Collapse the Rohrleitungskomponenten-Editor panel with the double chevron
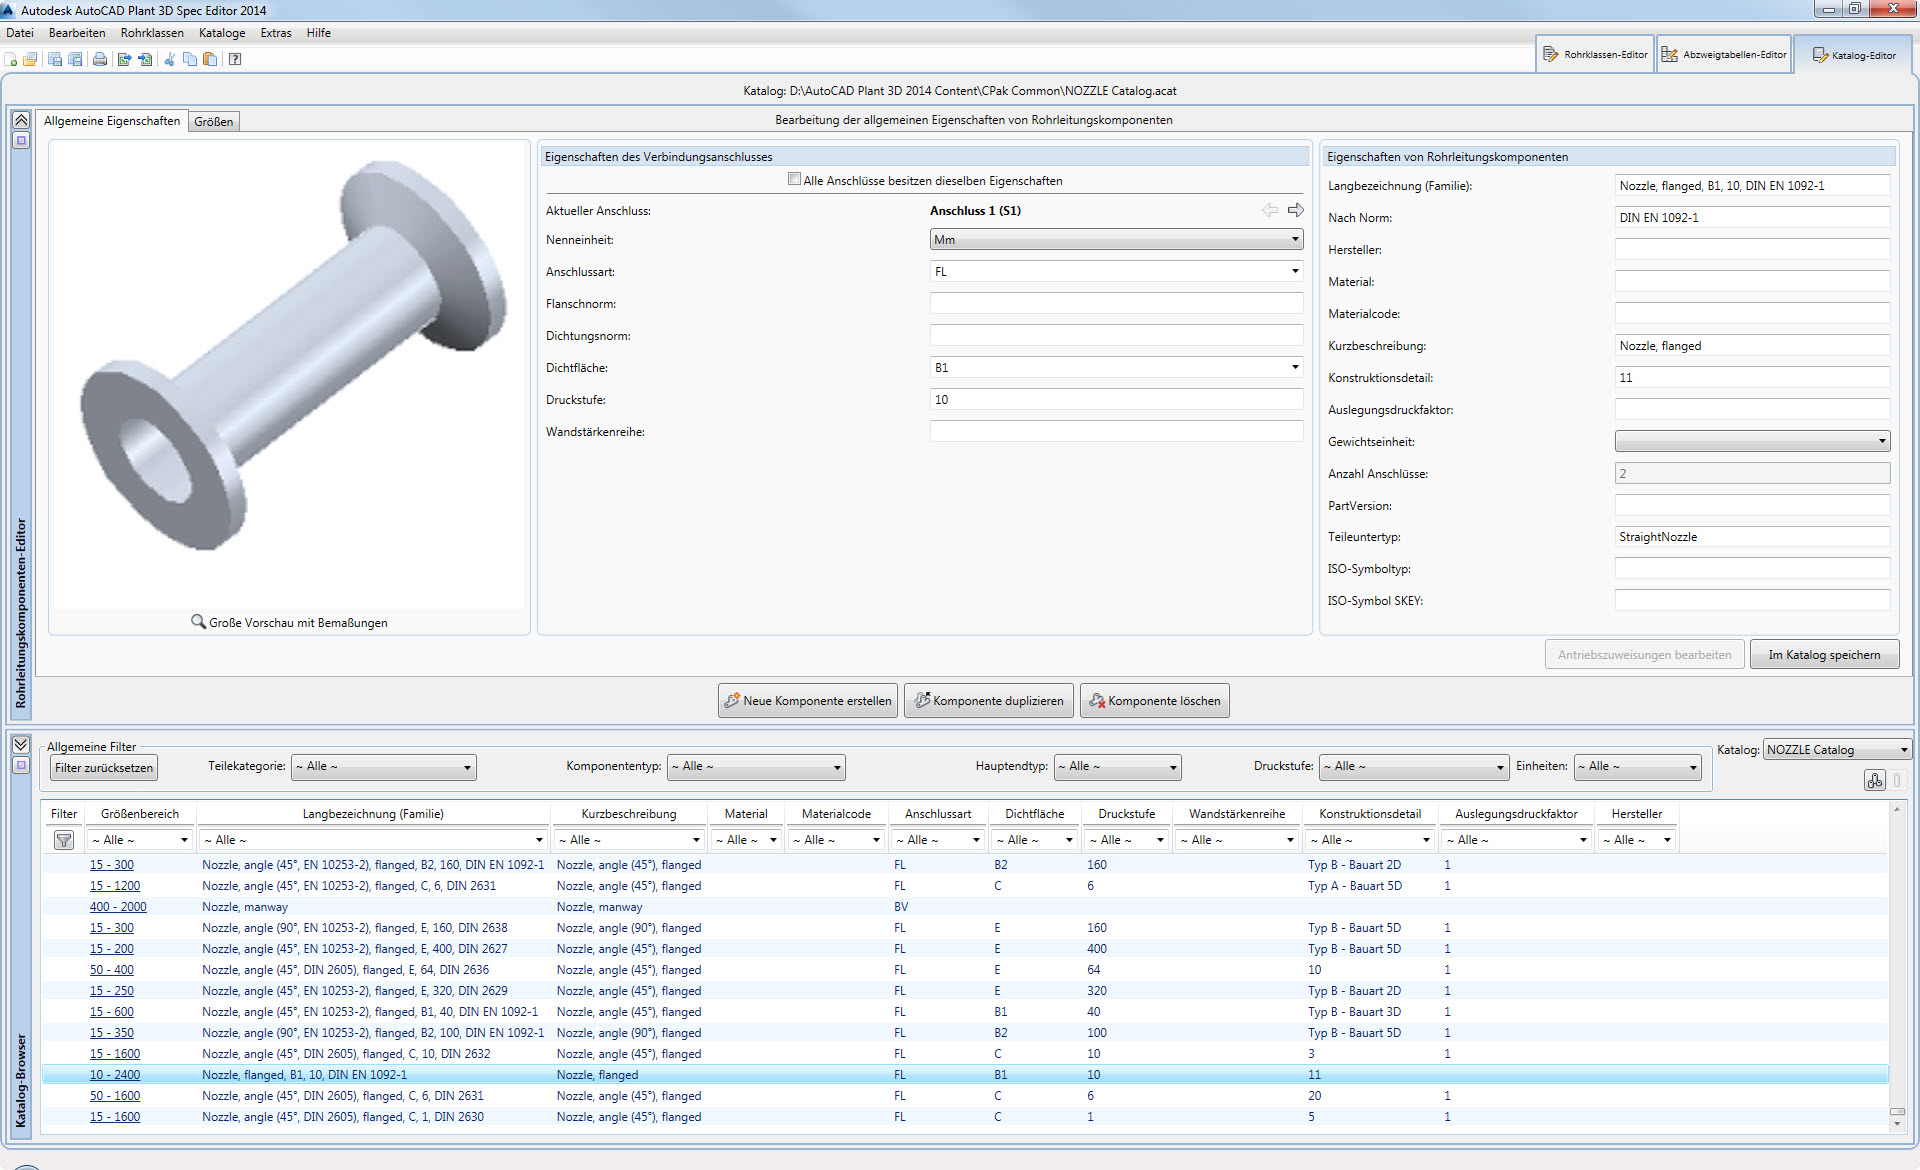The width and height of the screenshot is (1920, 1170). [20, 120]
